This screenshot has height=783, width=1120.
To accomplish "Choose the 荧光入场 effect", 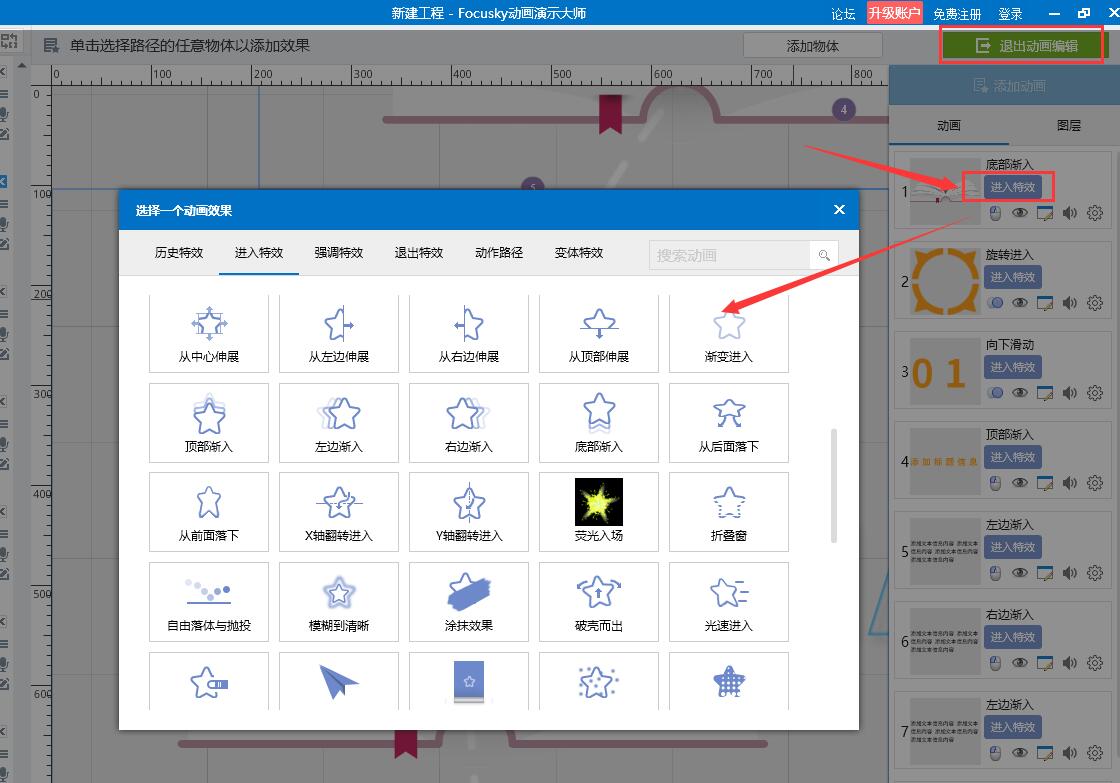I will (599, 512).
